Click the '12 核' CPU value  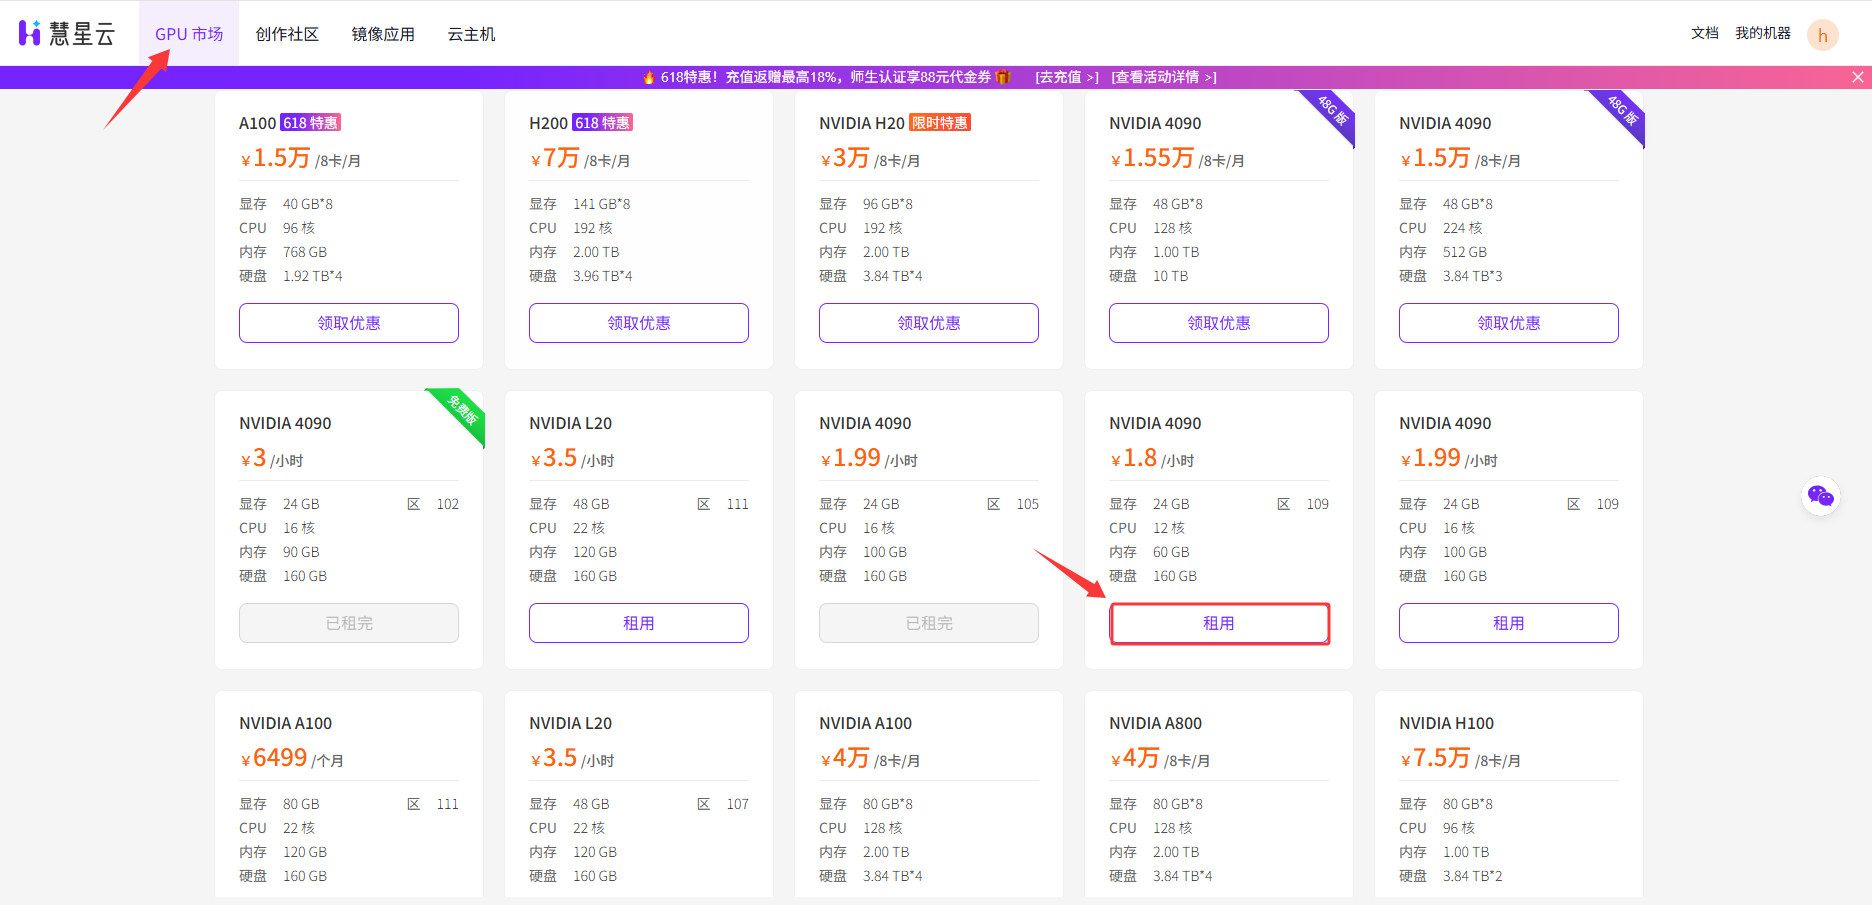click(x=1169, y=528)
